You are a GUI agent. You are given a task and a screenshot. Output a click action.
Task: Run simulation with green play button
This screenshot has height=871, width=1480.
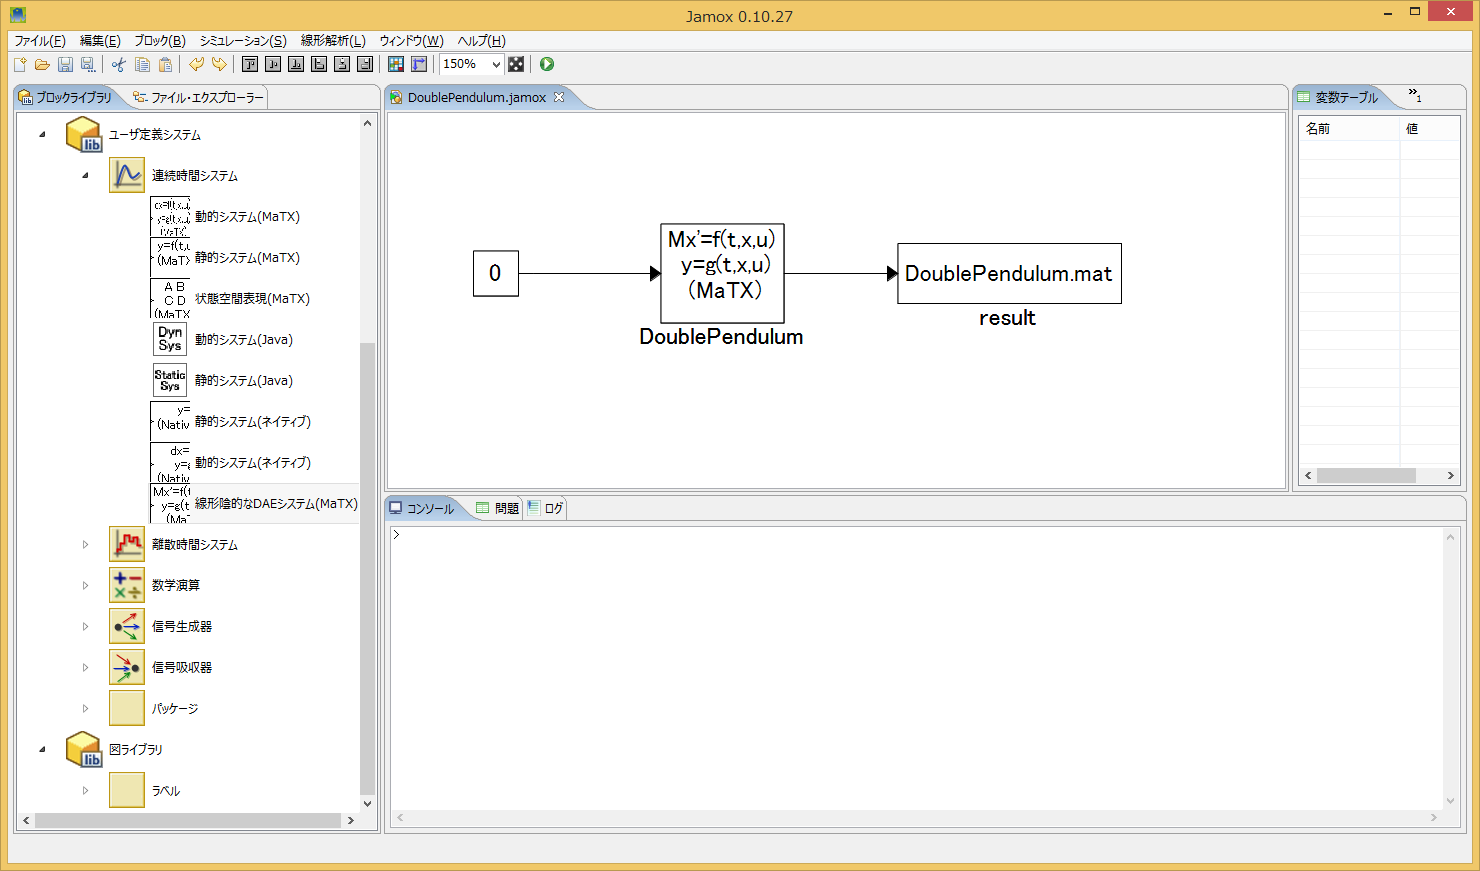pos(547,64)
